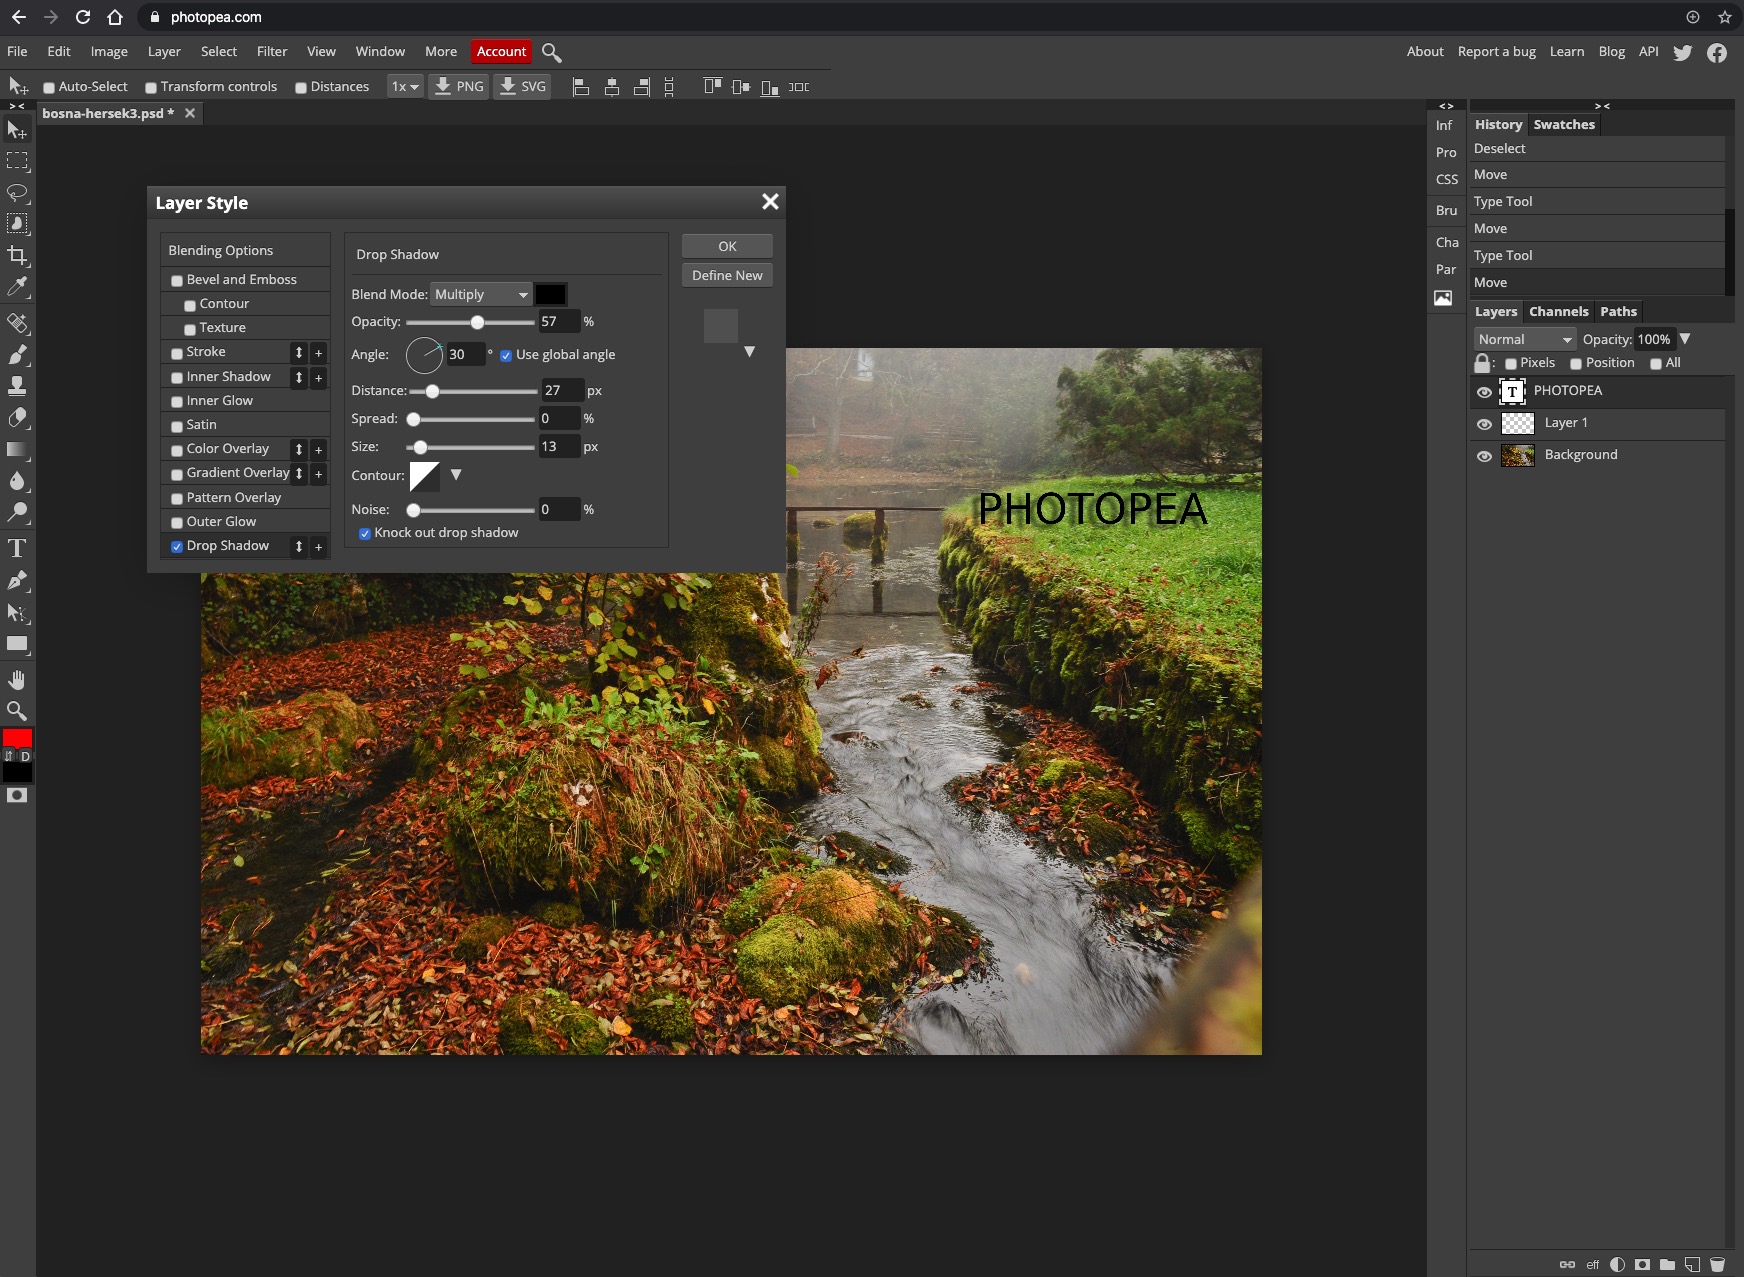Viewport: 1744px width, 1277px height.
Task: Open the 1x export scale dropdown
Action: coord(405,87)
